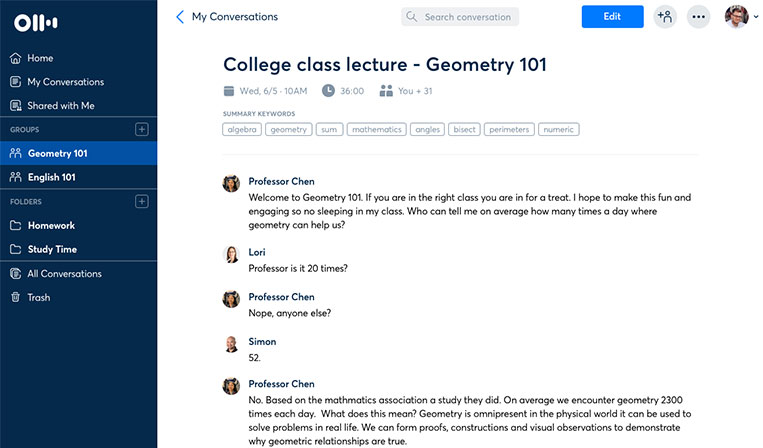The image size is (763, 448).
Task: Click the Home icon in the sidebar
Action: [x=16, y=58]
